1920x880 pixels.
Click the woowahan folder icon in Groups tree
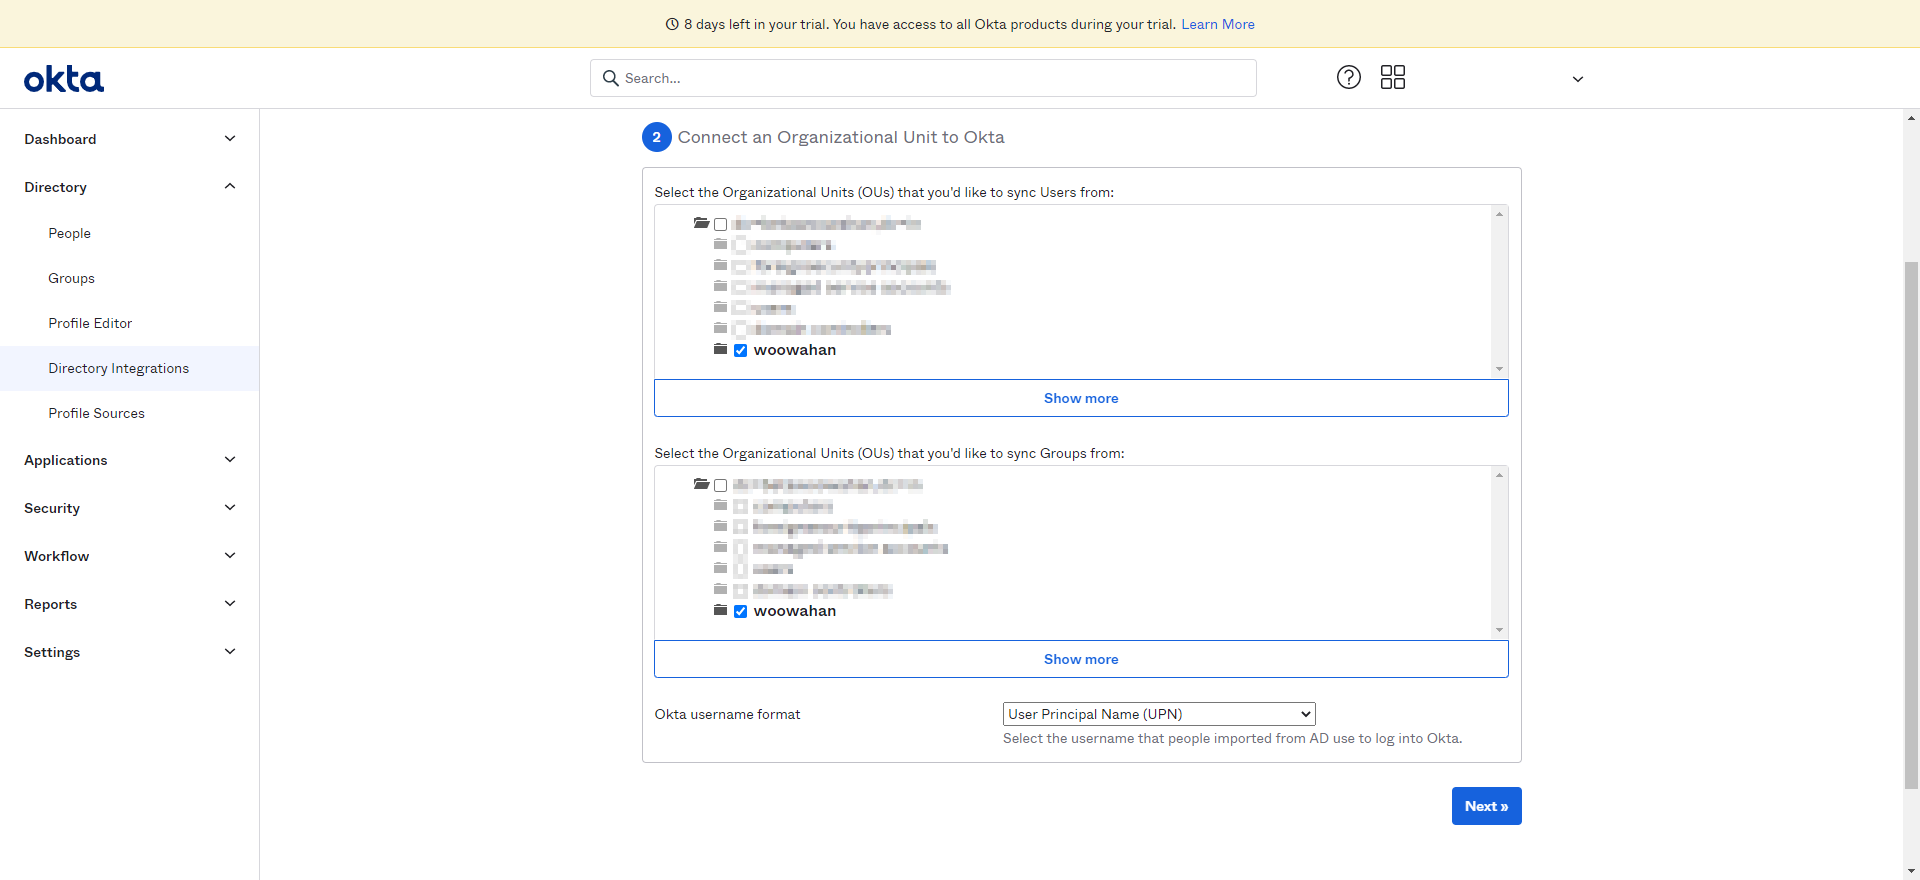(720, 610)
